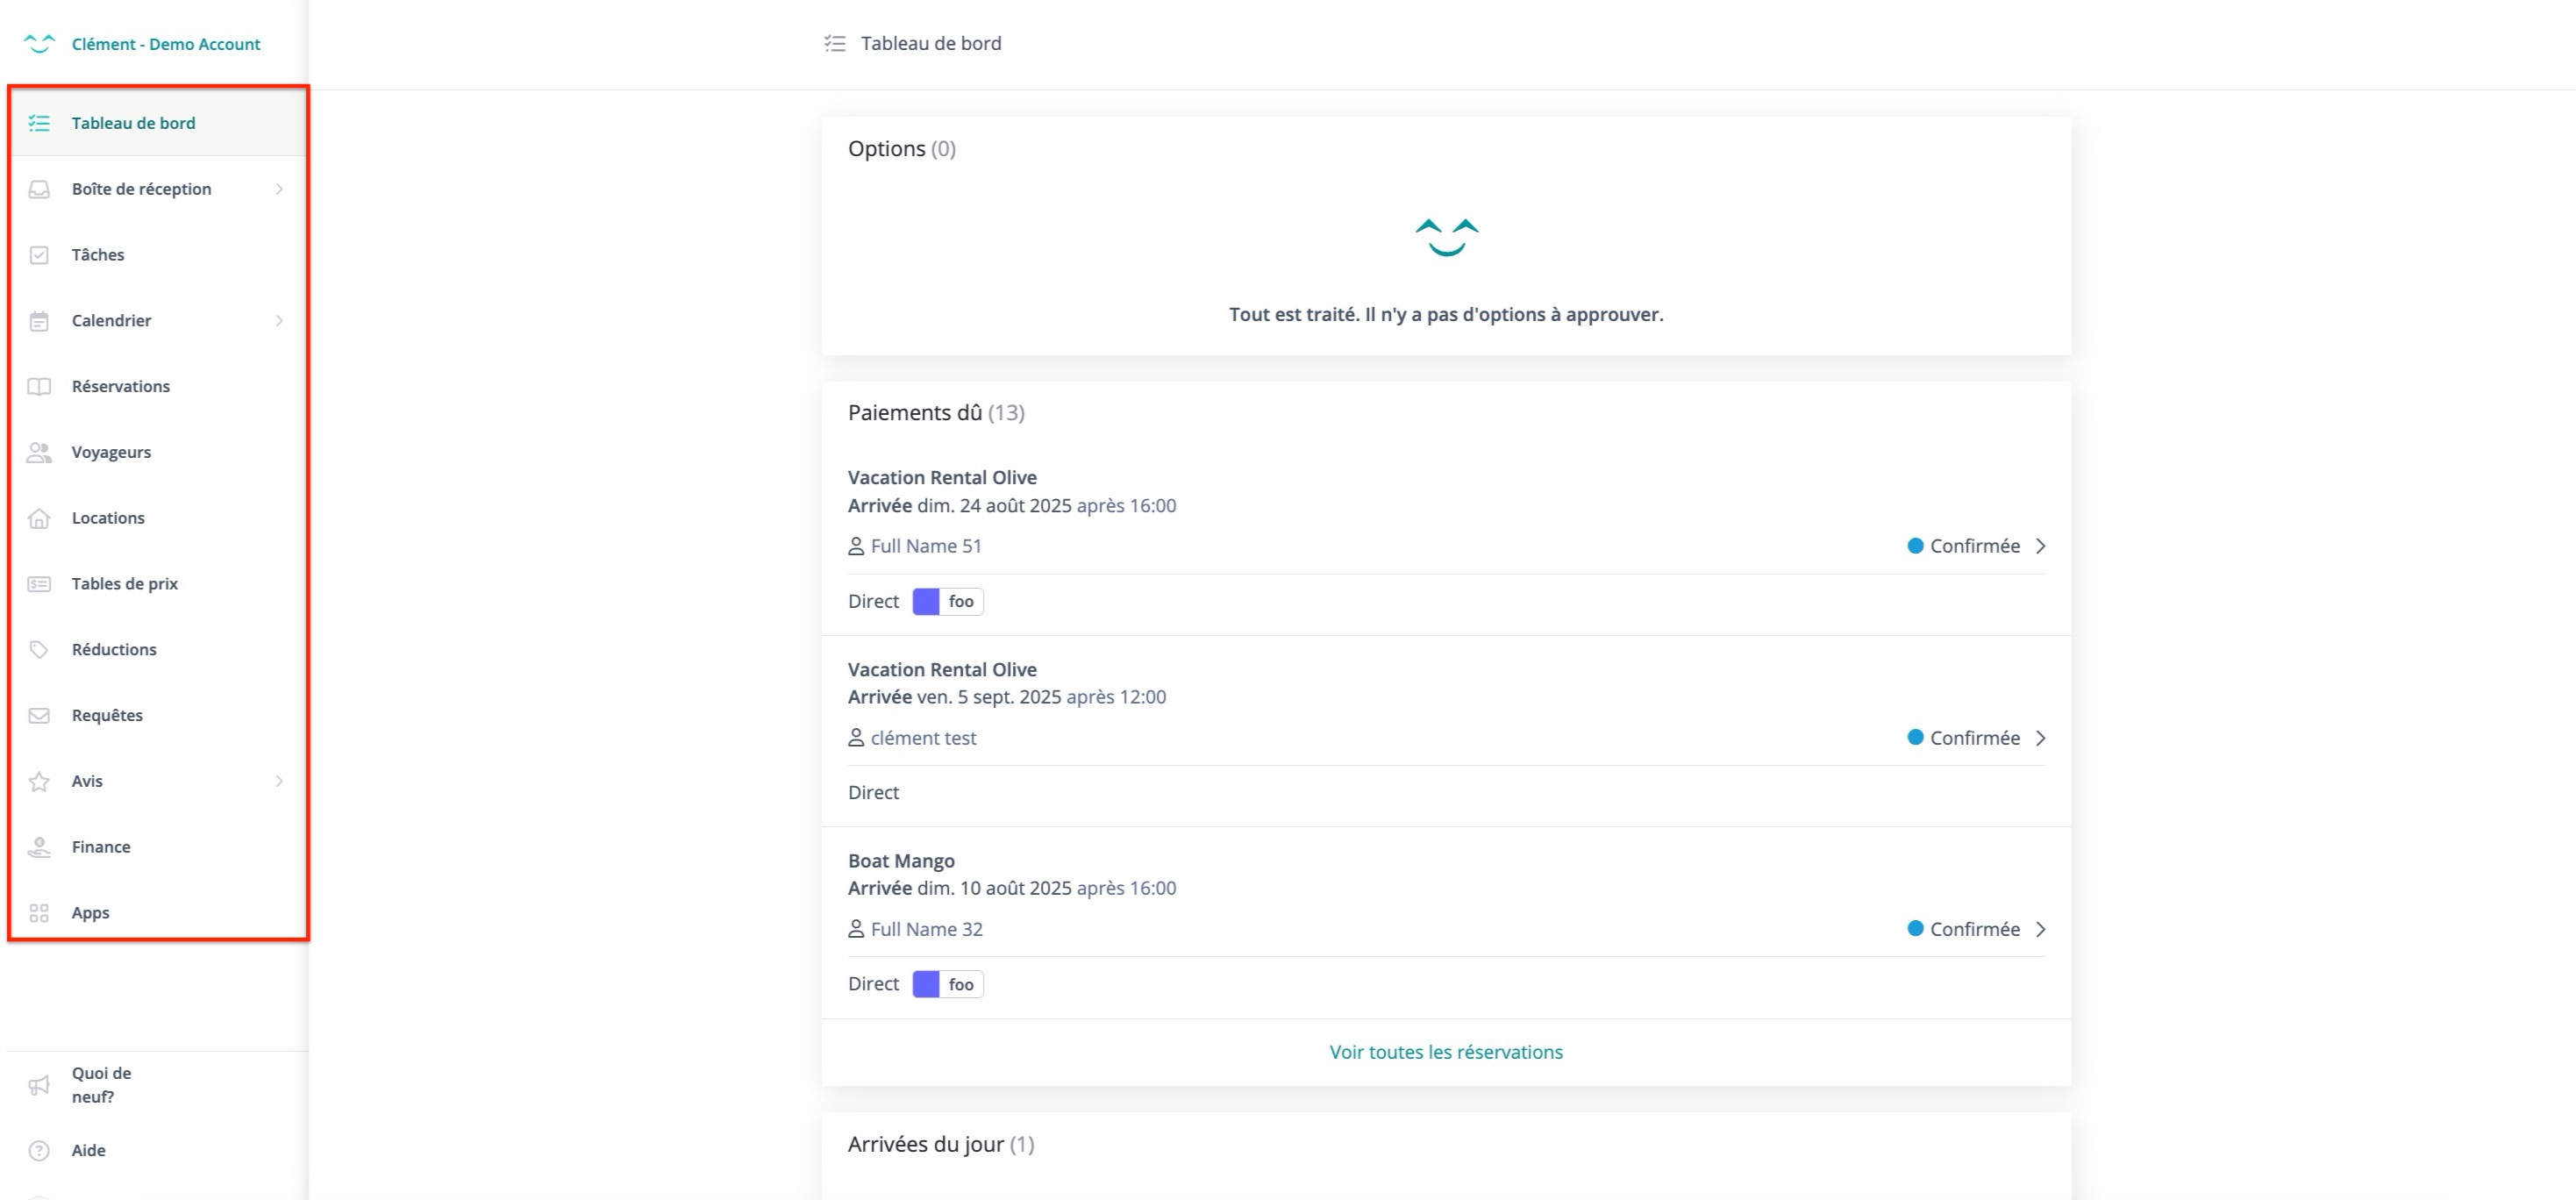Open Réservations in the sidebar menu

121,387
